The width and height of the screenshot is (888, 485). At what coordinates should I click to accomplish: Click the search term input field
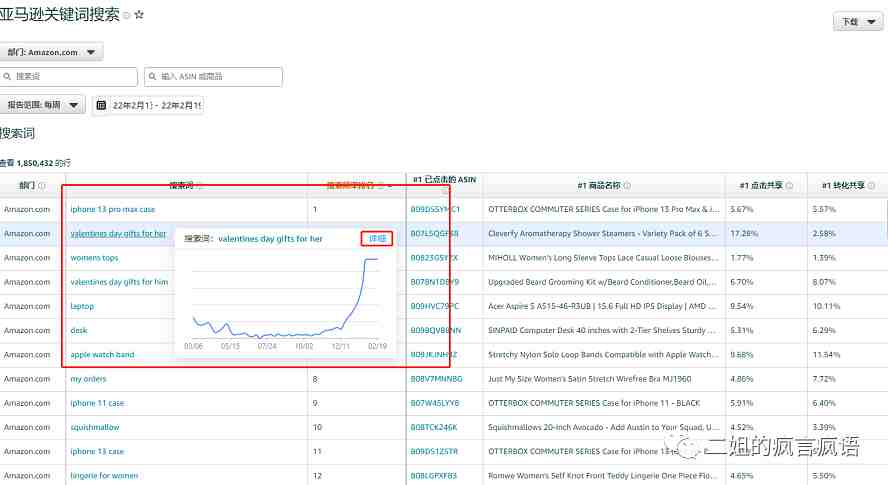click(69, 76)
